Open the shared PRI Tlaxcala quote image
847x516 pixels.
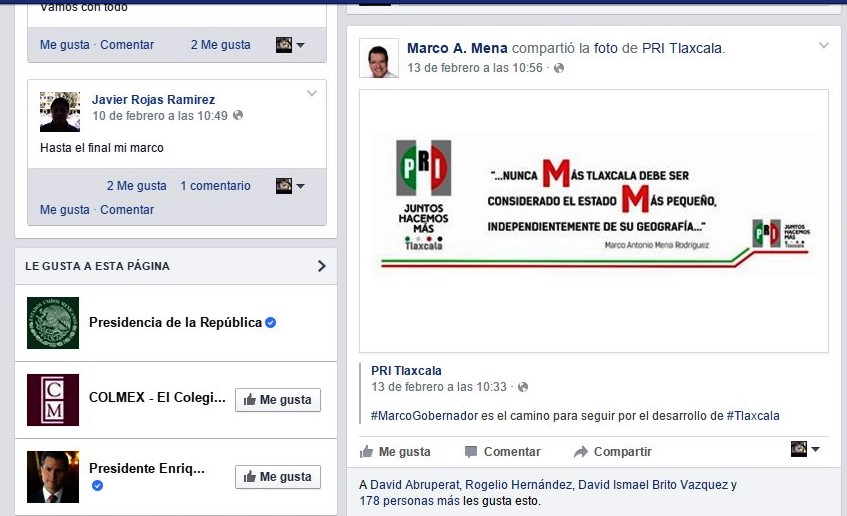[x=594, y=221]
